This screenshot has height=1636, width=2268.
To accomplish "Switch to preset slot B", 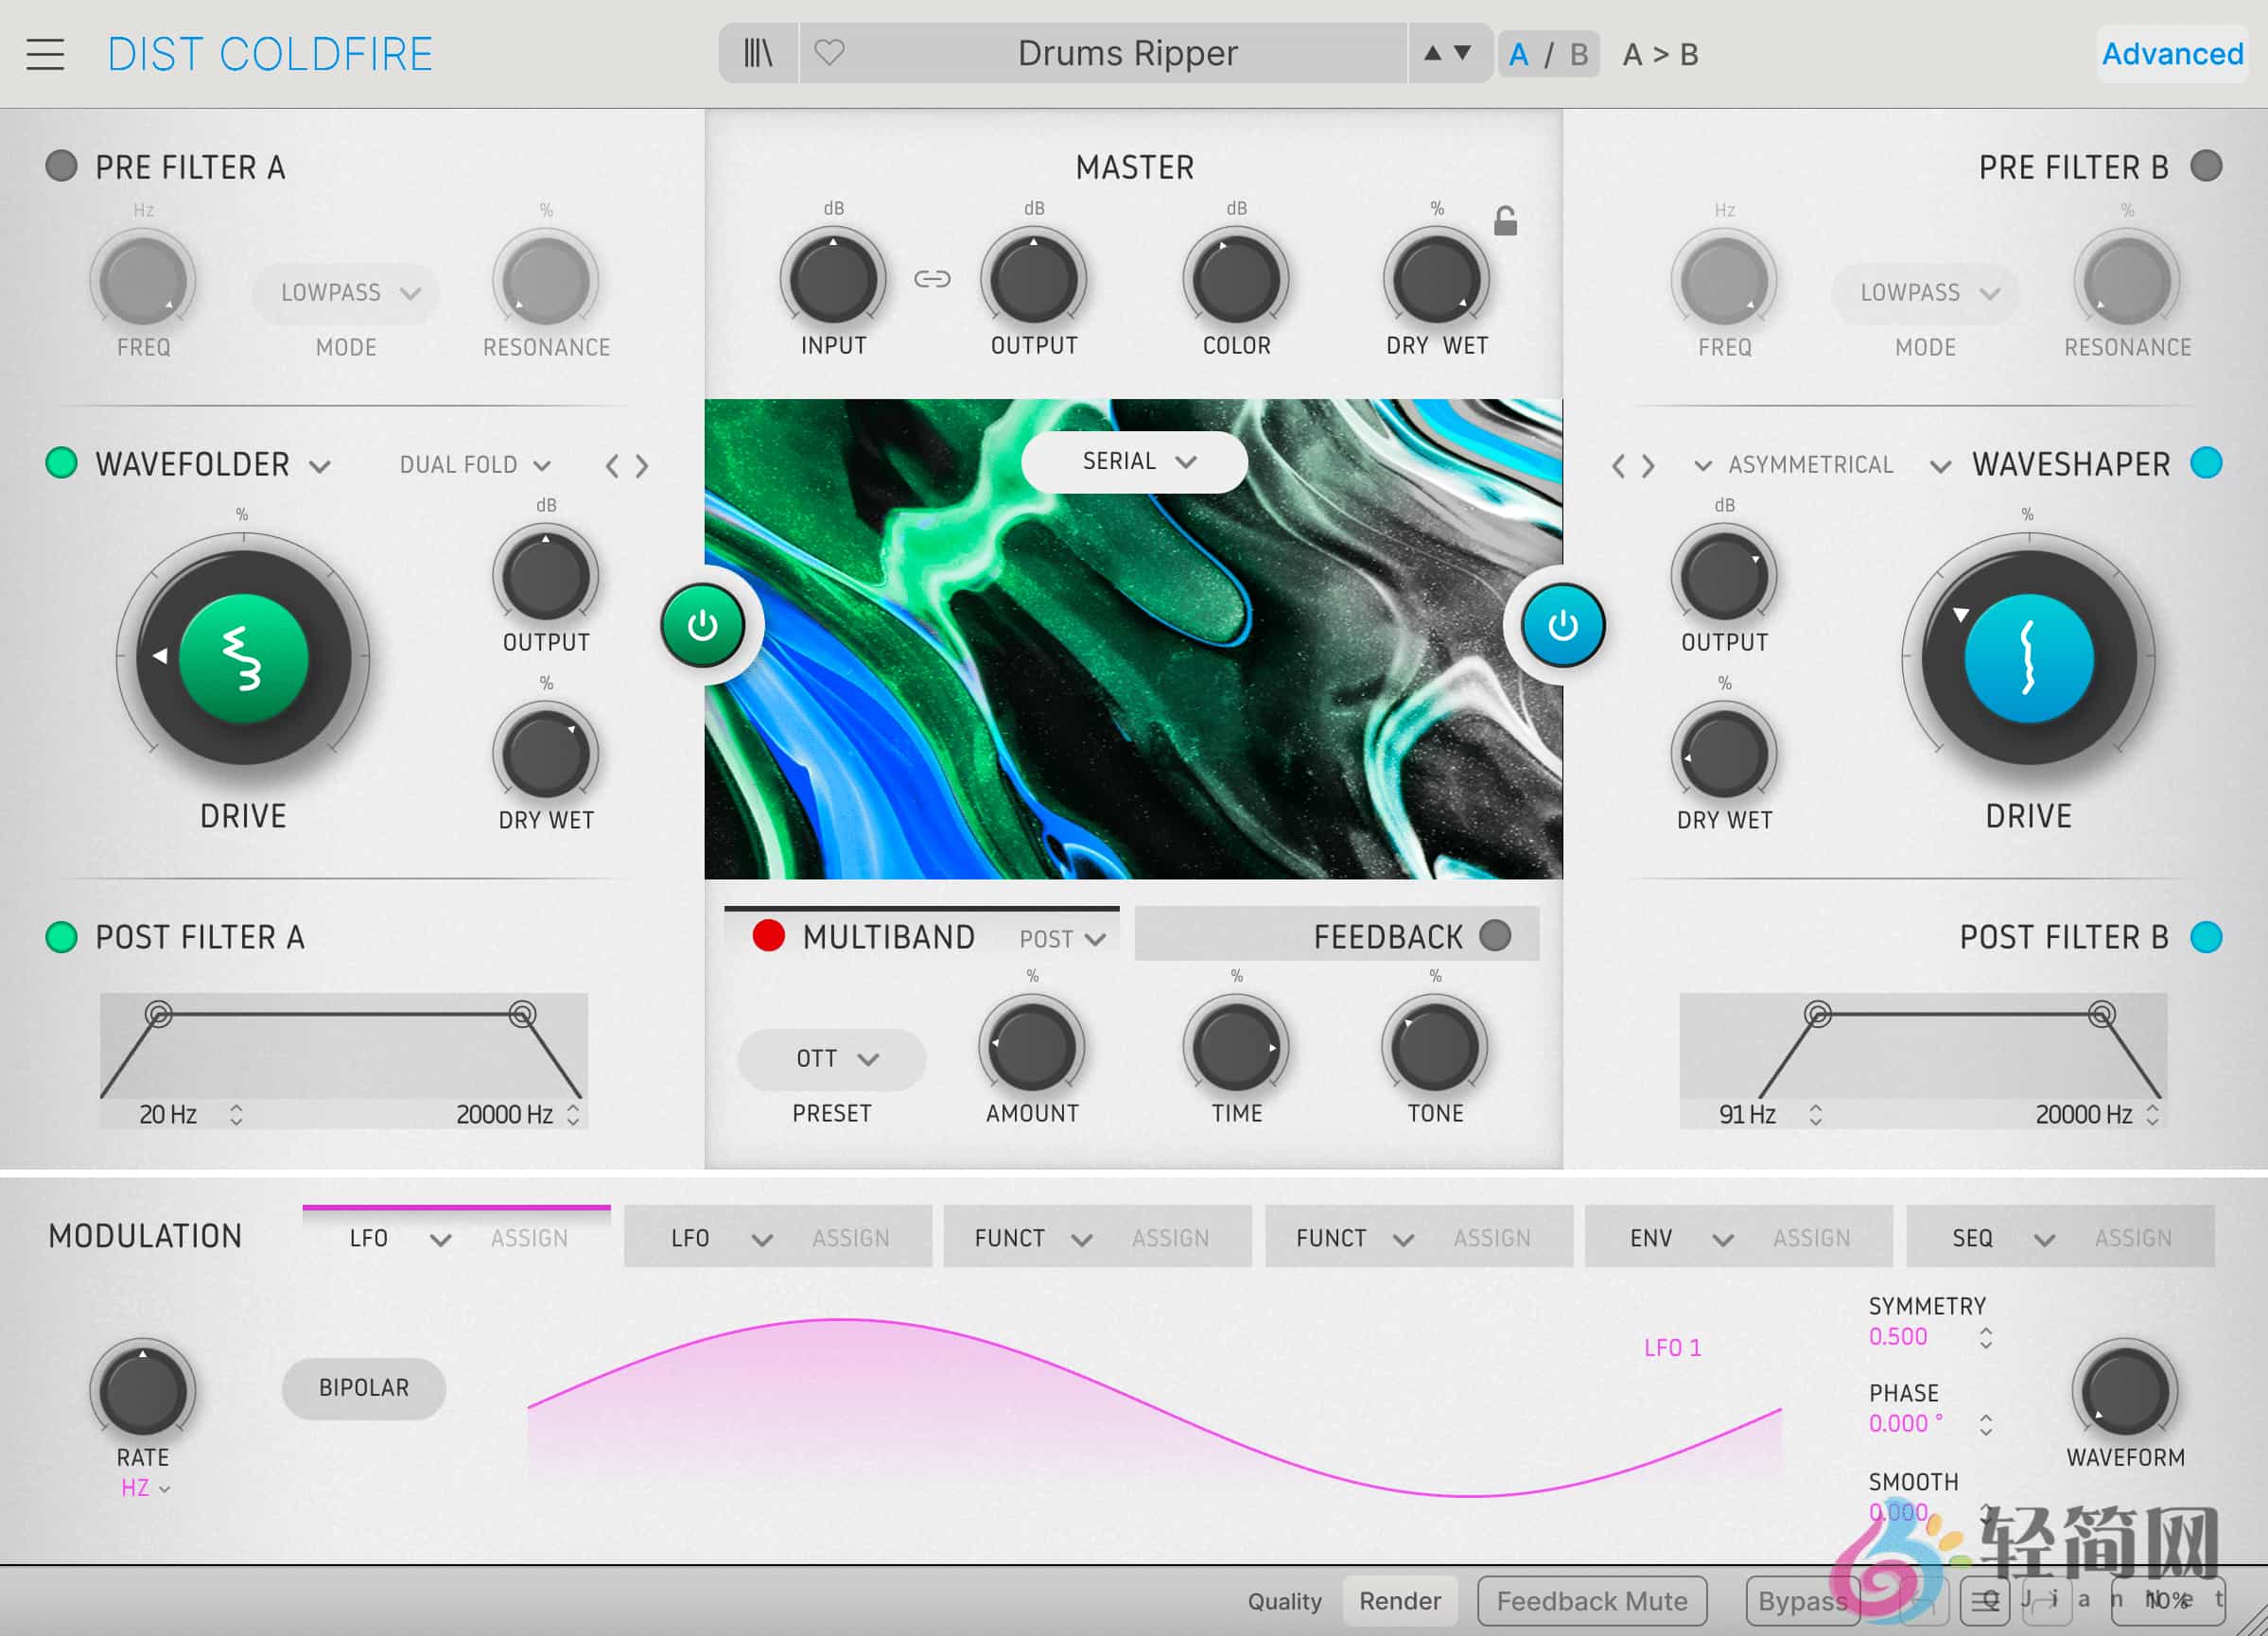I will (1578, 54).
